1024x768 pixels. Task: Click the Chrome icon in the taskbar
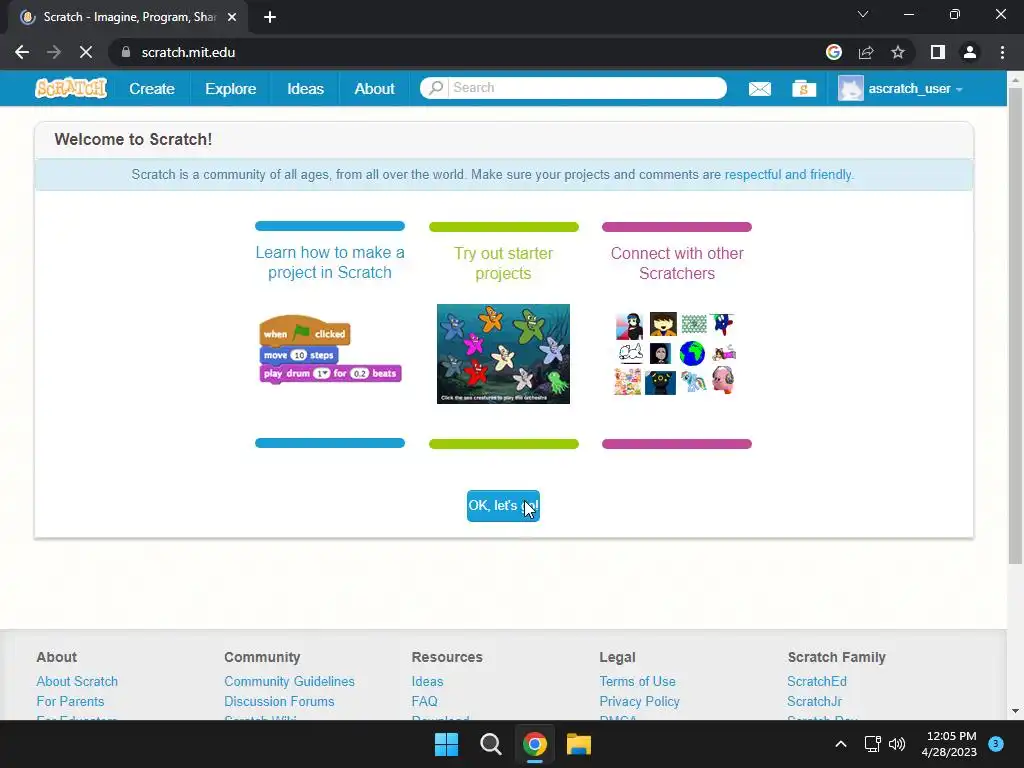tap(534, 744)
